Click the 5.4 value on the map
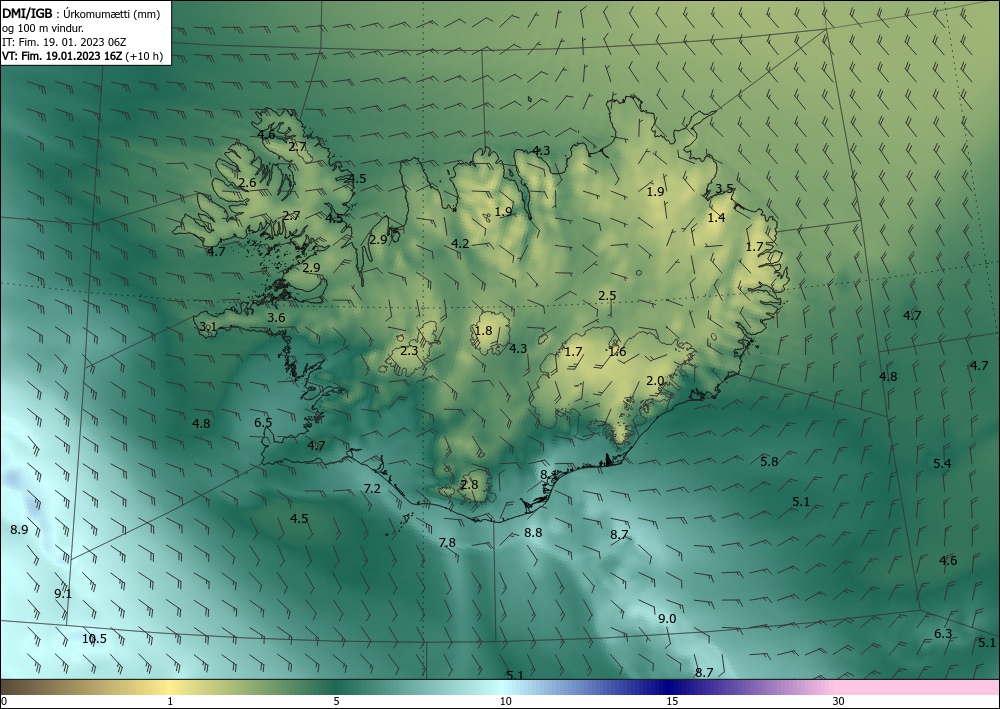The height and width of the screenshot is (709, 1000). (943, 464)
